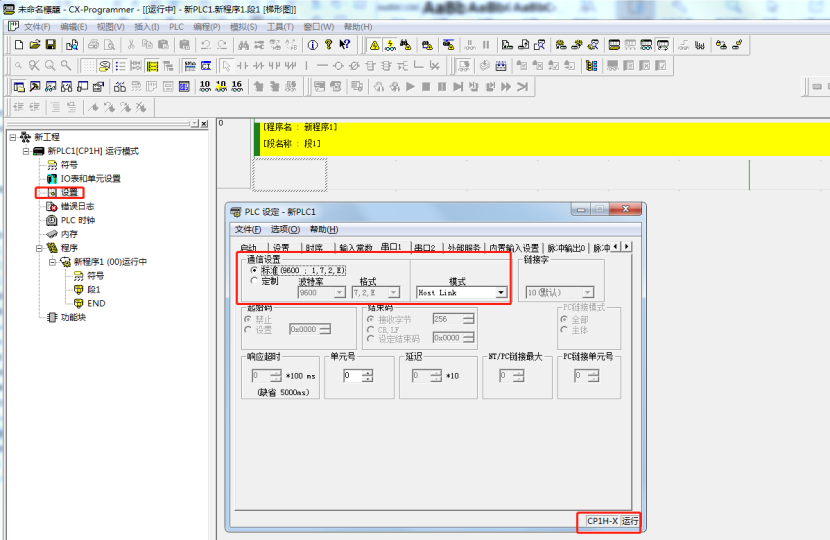Click the New document toolbar icon
Screen dimensions: 830x540
point(18,45)
